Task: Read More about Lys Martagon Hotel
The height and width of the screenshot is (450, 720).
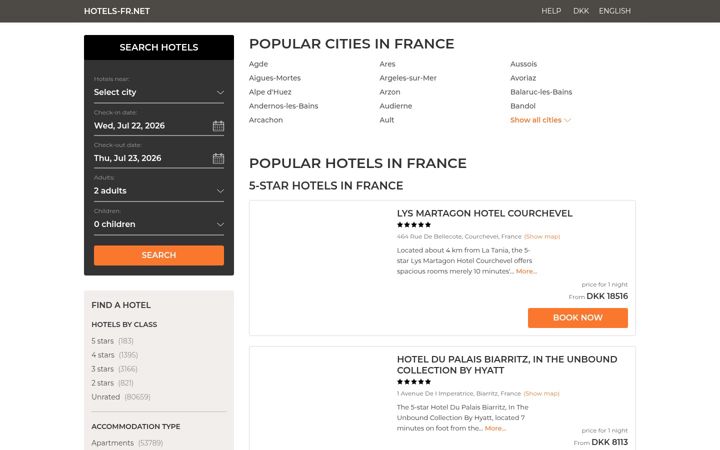Action: pos(526,272)
